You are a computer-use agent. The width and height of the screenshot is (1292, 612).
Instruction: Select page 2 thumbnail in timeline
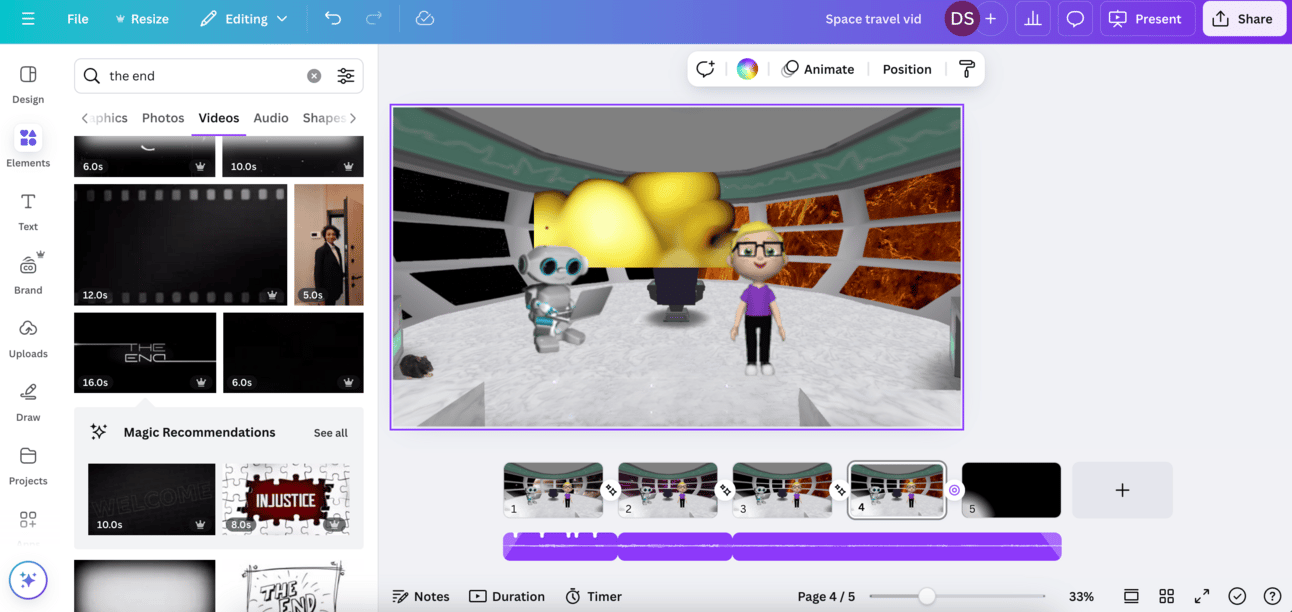(668, 490)
